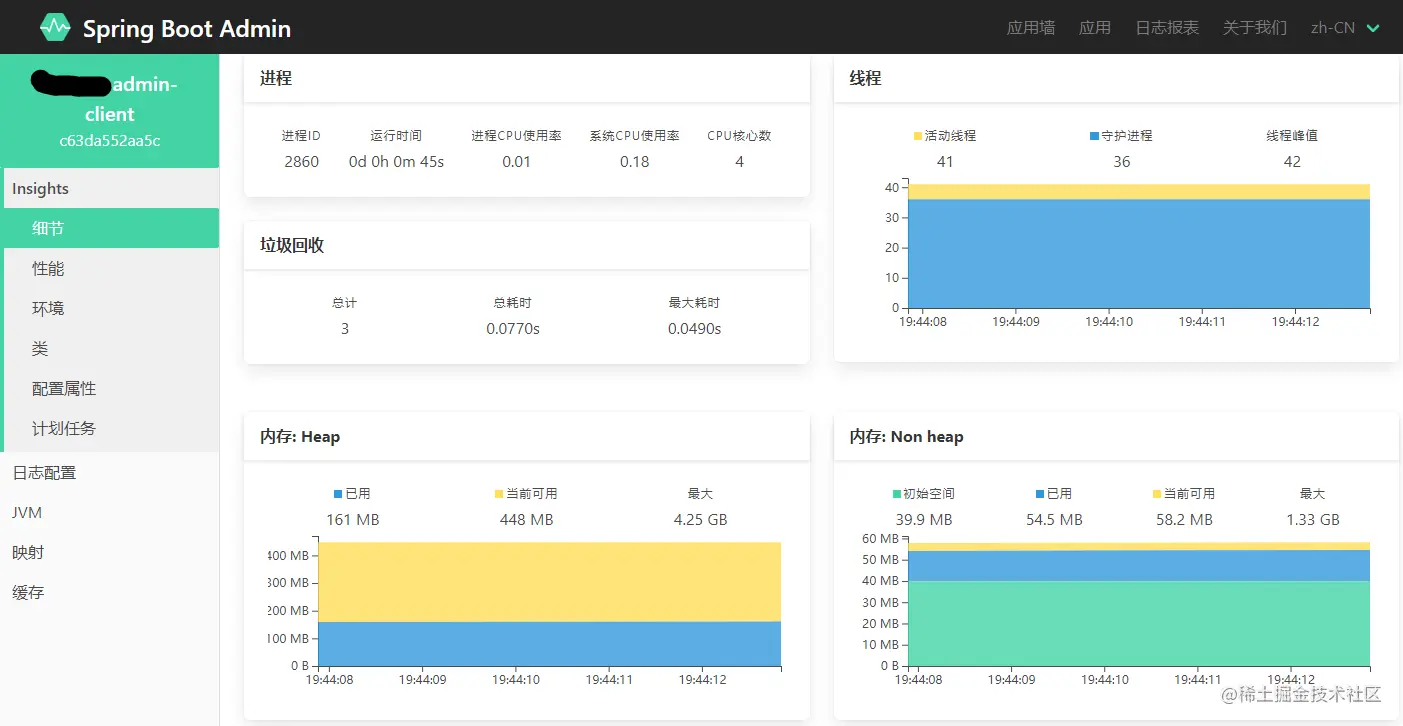Click Heap available value 448 MB

(x=526, y=520)
